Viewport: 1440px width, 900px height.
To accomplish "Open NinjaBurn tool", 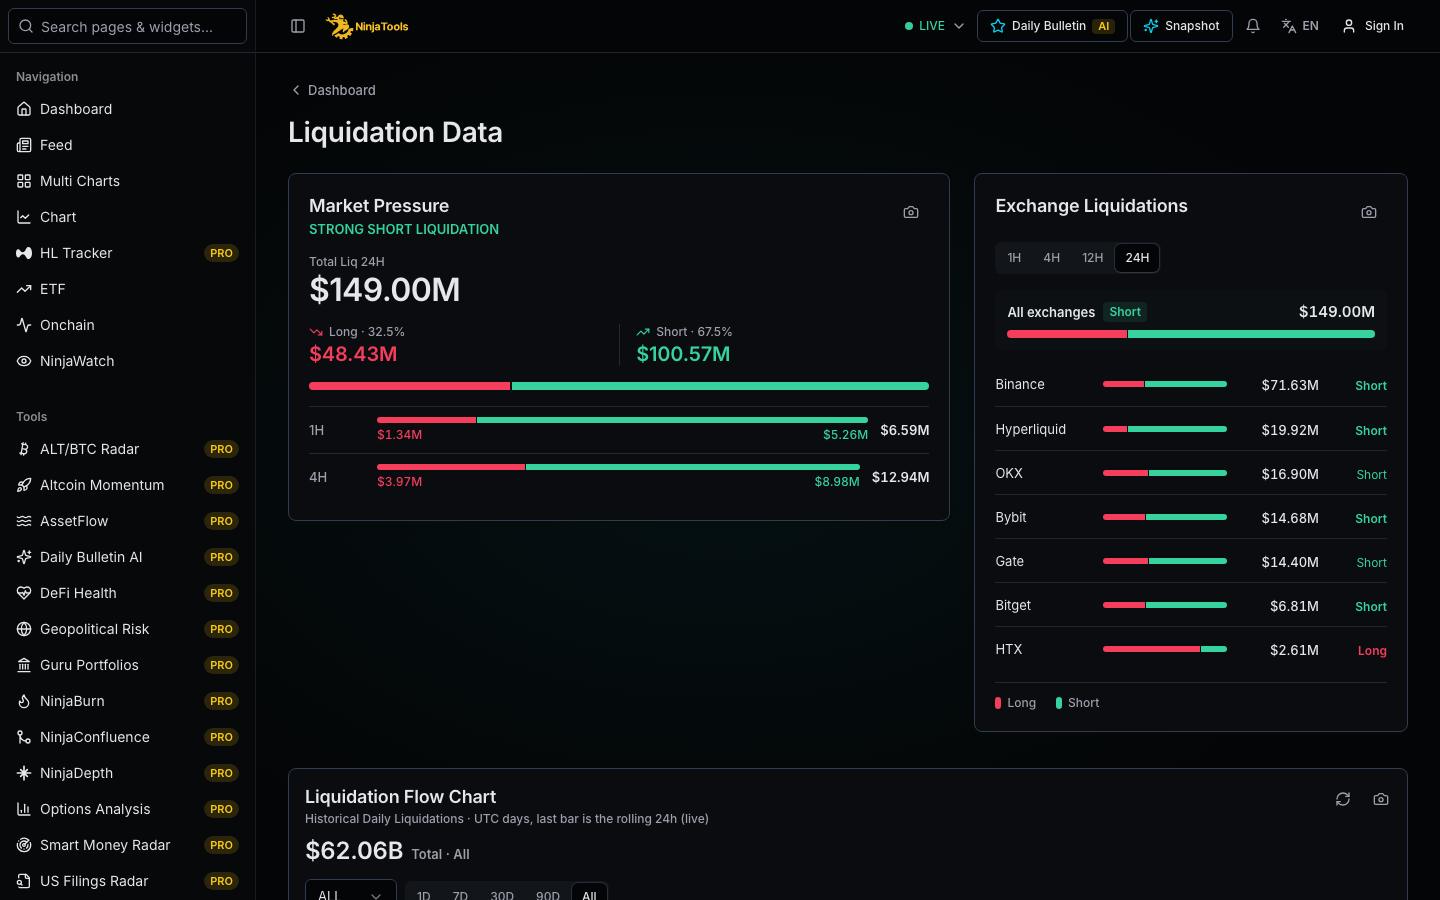I will pos(127,701).
